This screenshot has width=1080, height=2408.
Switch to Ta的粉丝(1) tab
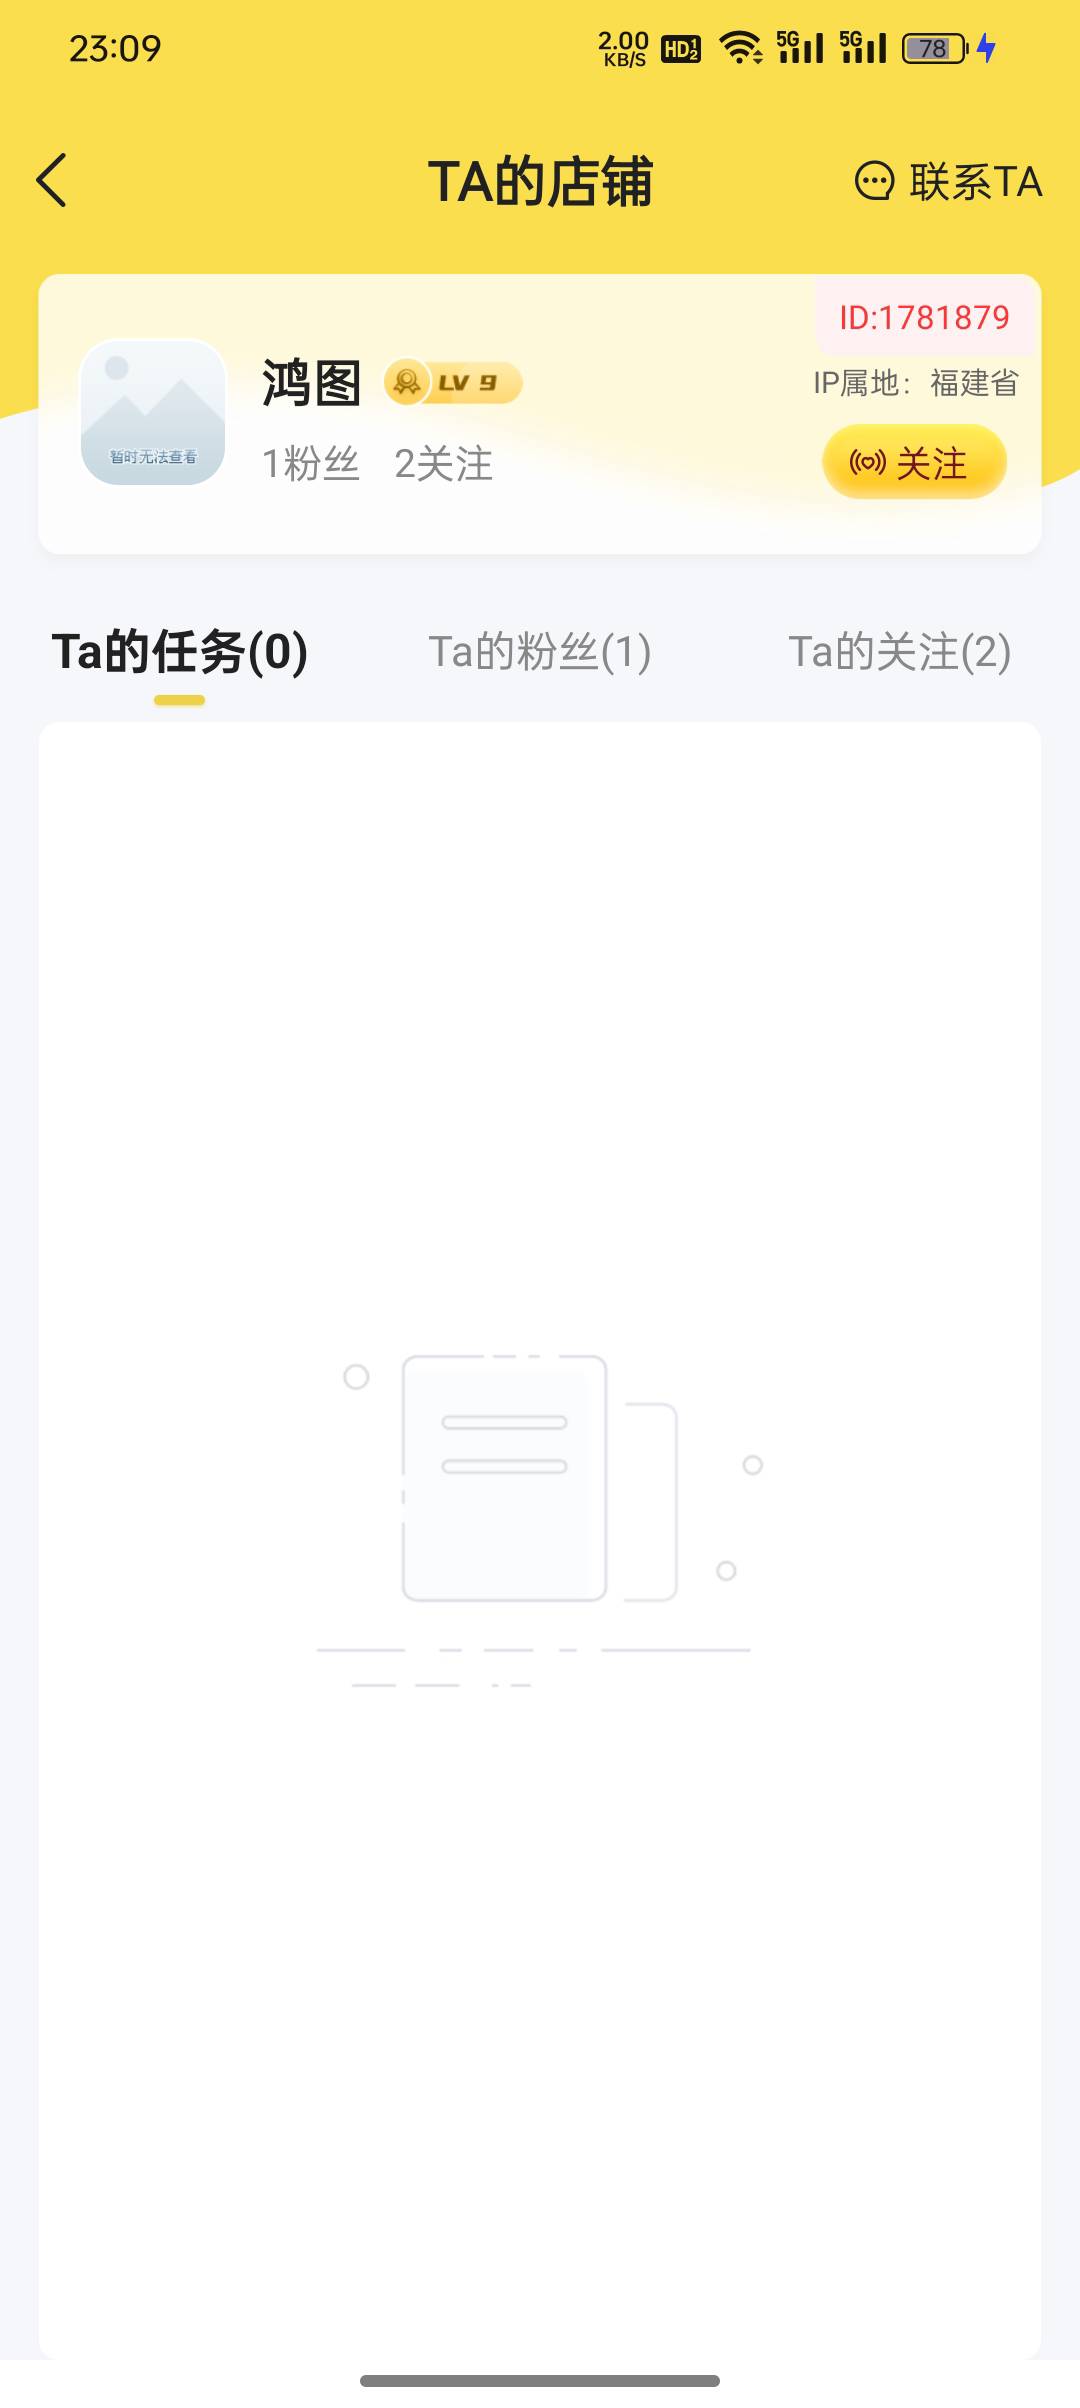540,652
